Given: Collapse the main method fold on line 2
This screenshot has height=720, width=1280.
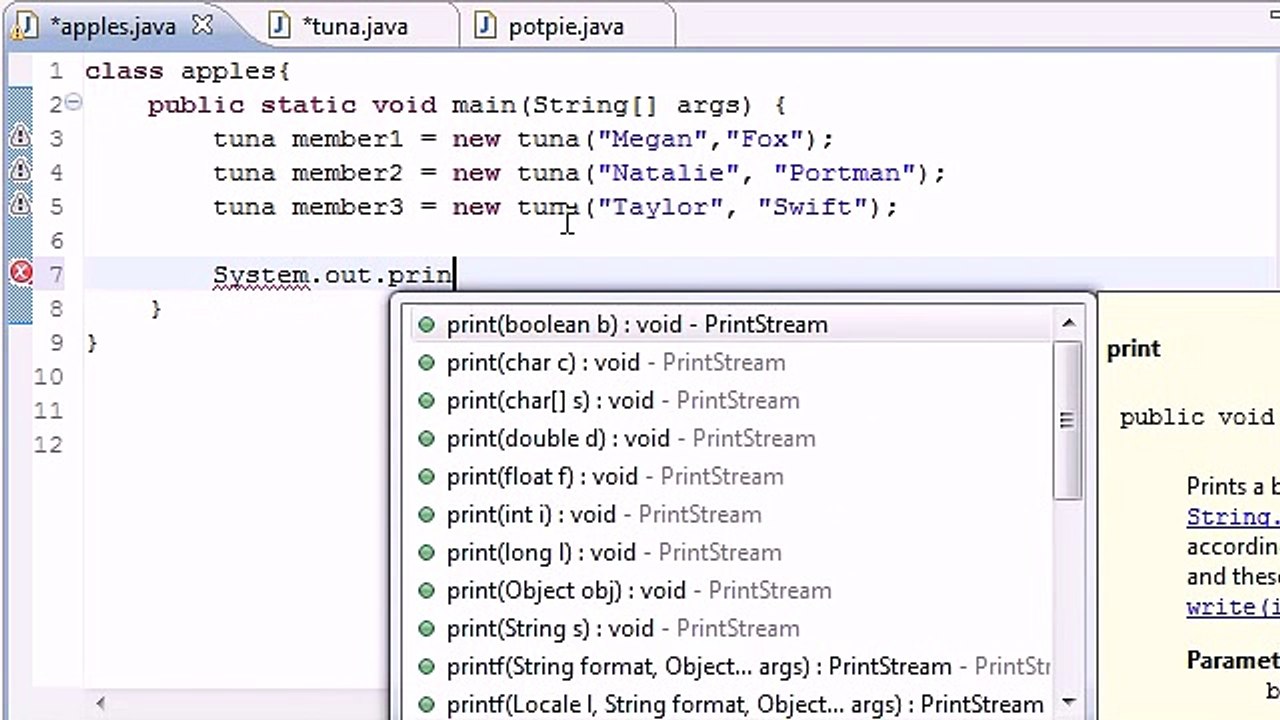Looking at the screenshot, I should pos(74,103).
